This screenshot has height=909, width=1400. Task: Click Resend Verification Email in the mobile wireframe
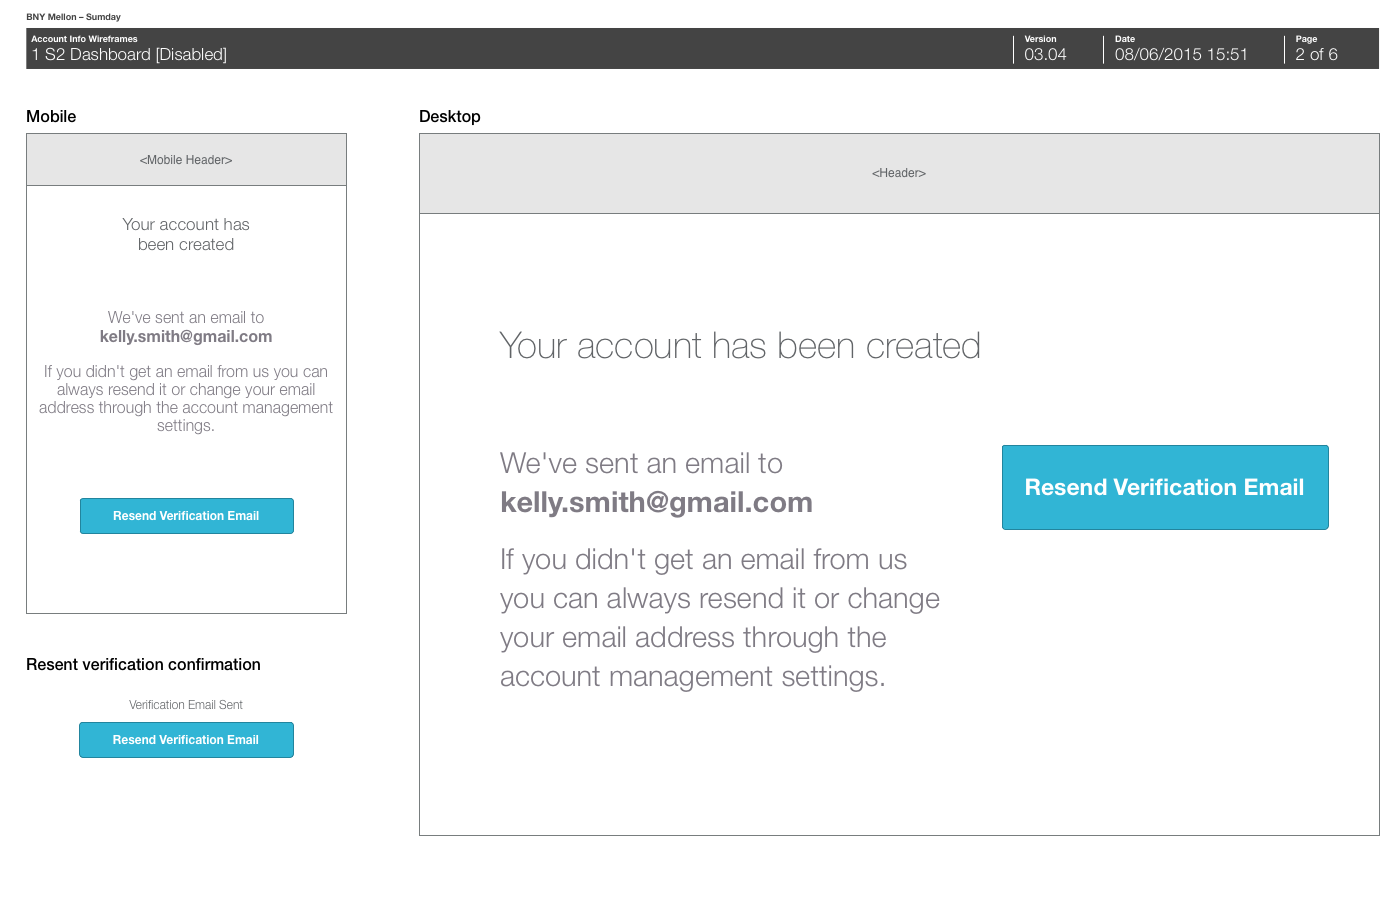coord(187,516)
